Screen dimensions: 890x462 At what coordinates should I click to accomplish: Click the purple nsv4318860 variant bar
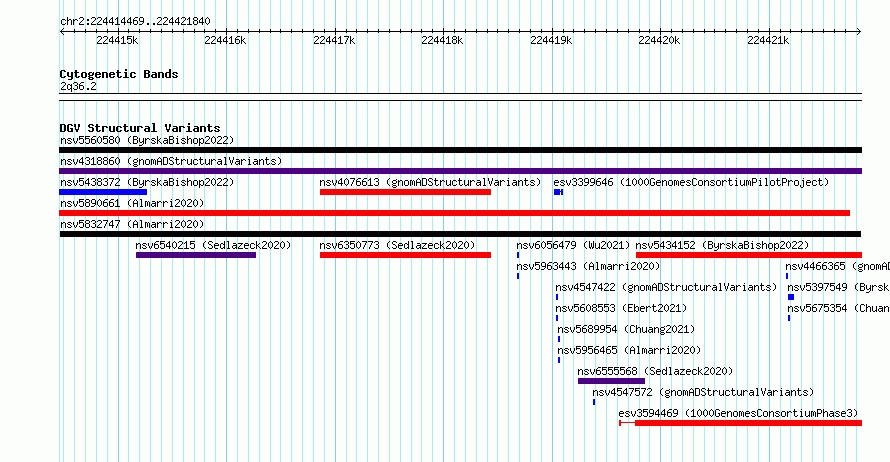(460, 171)
